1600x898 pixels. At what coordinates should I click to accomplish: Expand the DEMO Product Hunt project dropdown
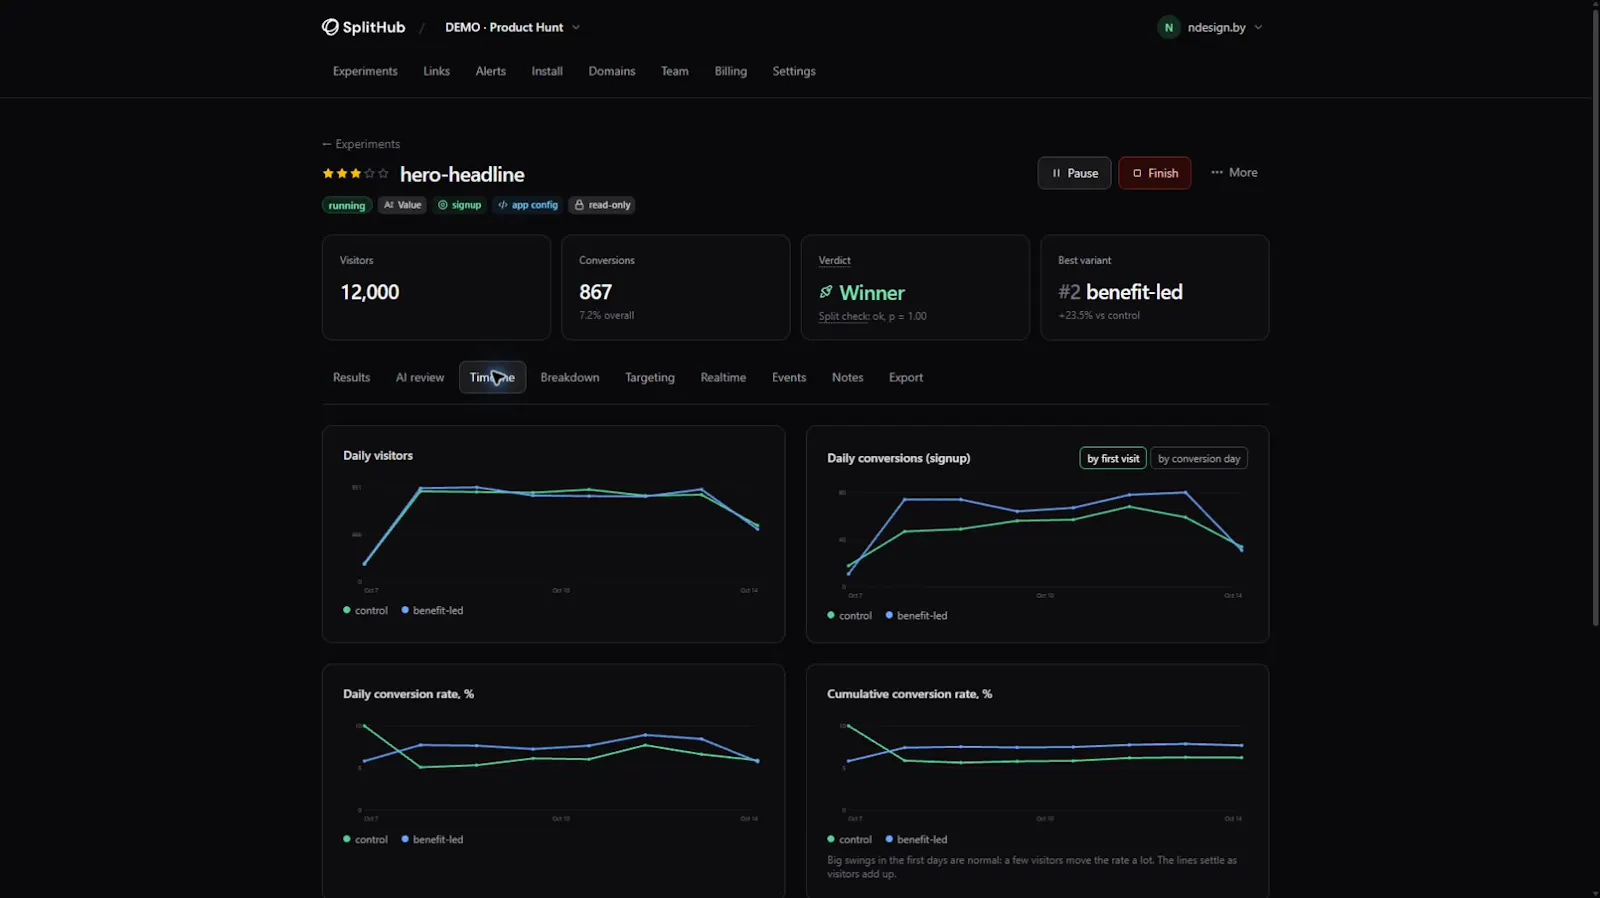point(512,27)
